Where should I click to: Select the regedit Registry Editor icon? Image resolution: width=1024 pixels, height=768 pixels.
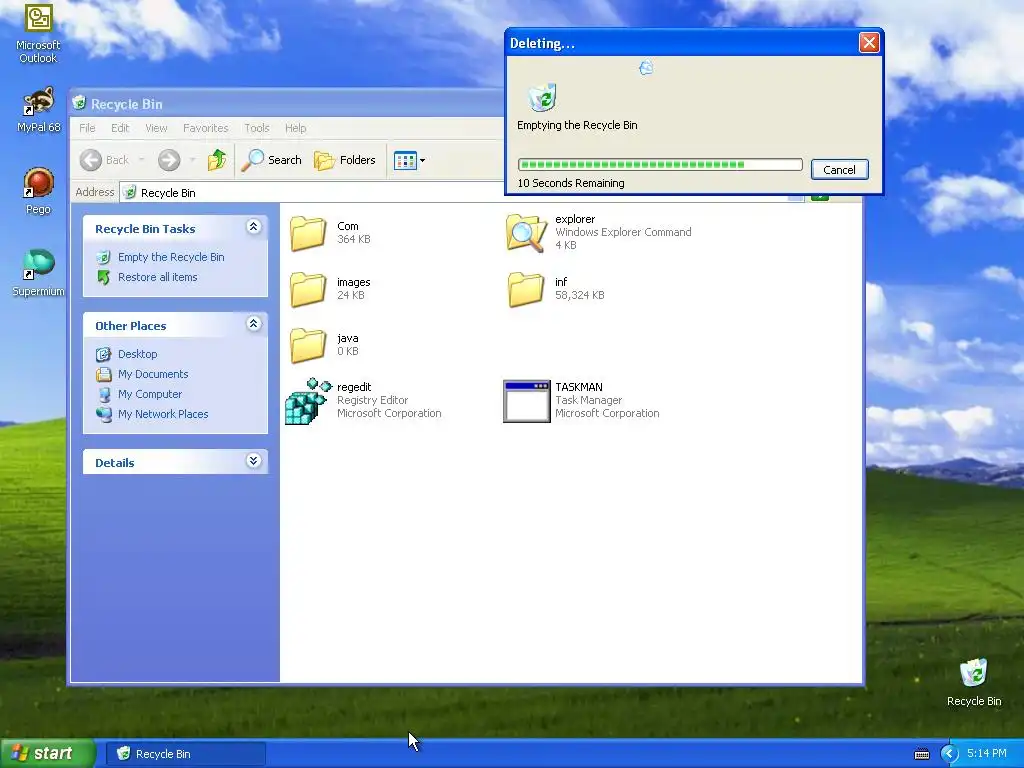(308, 401)
